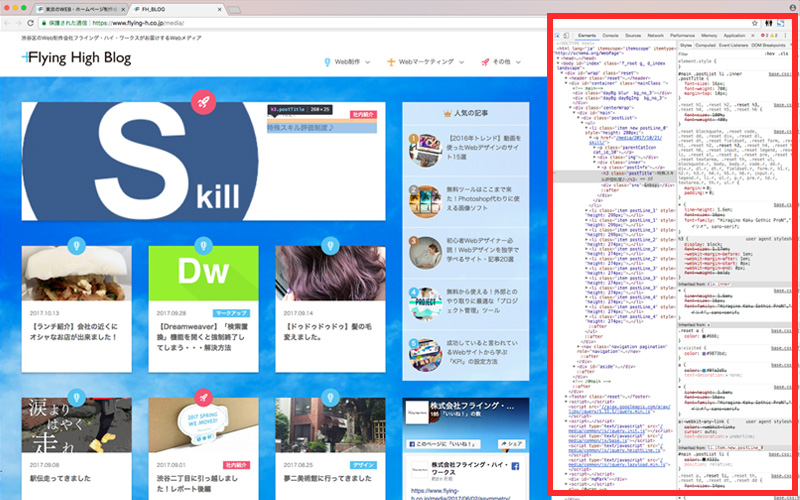Viewport: 800px width, 500px height.
Task: Click the purple swatch for a:visited color #9873bd
Action: [704, 354]
